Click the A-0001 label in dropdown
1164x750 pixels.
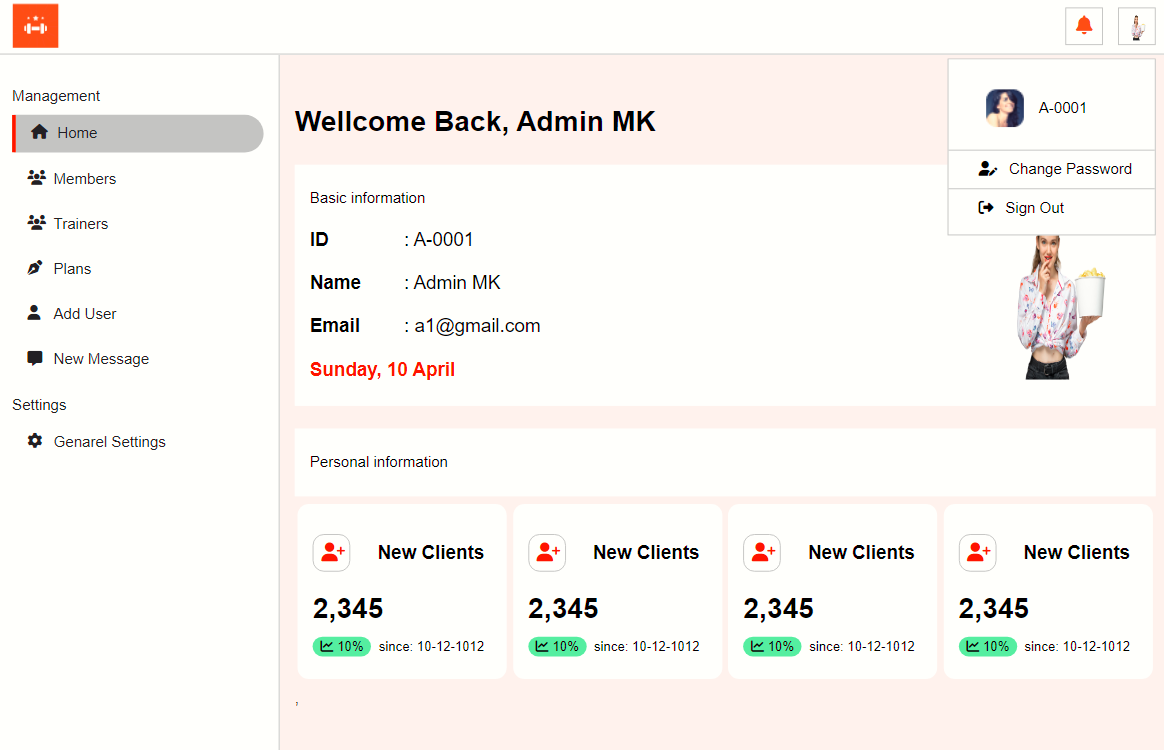click(x=1062, y=108)
